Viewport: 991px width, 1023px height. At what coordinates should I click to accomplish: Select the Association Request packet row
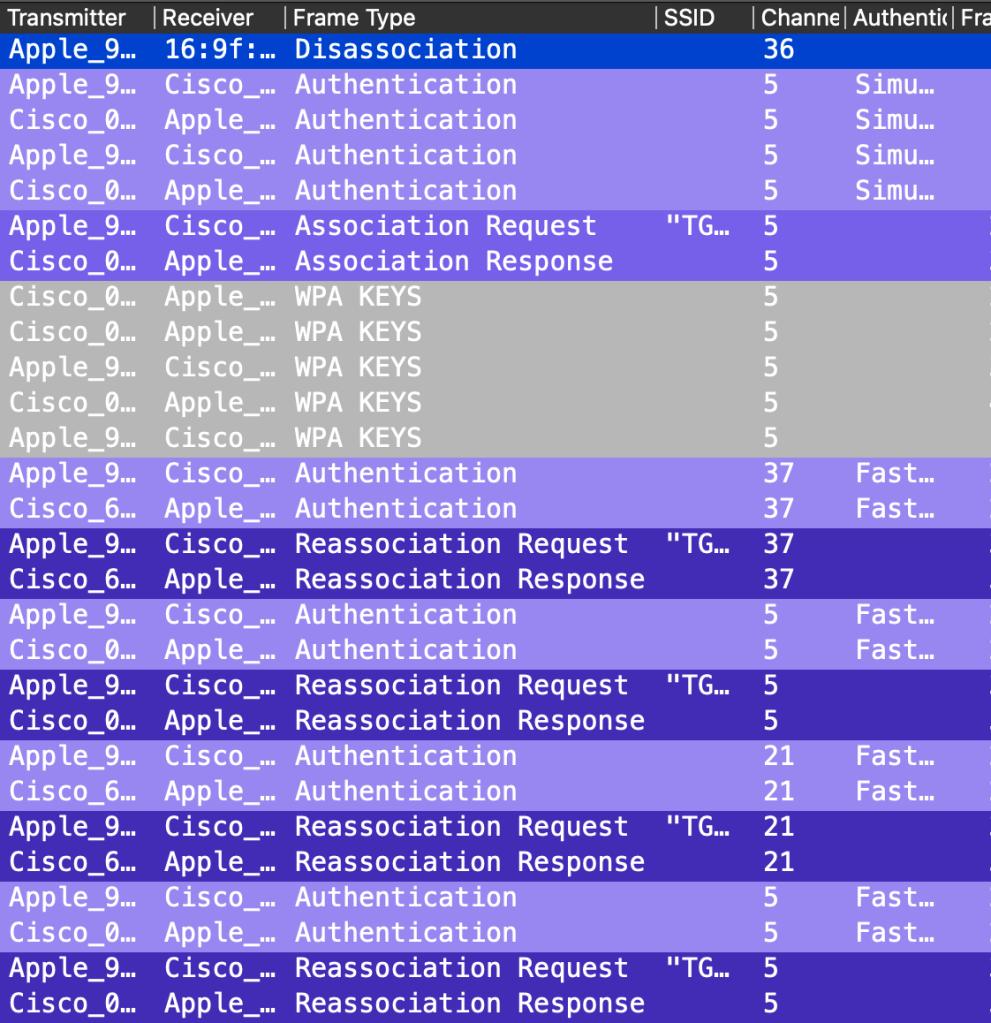click(445, 226)
